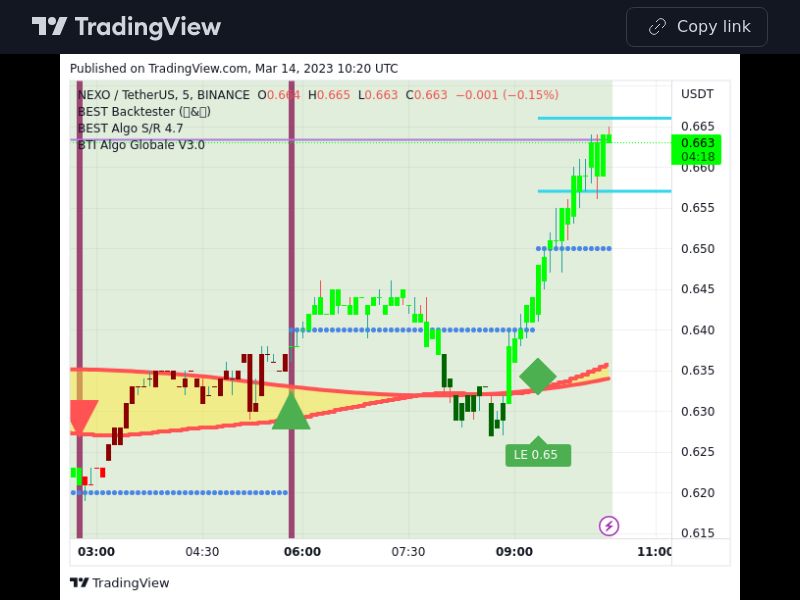Screen dimensions: 800x600
Task: Click the 0.650 price axis label
Action: 697,248
